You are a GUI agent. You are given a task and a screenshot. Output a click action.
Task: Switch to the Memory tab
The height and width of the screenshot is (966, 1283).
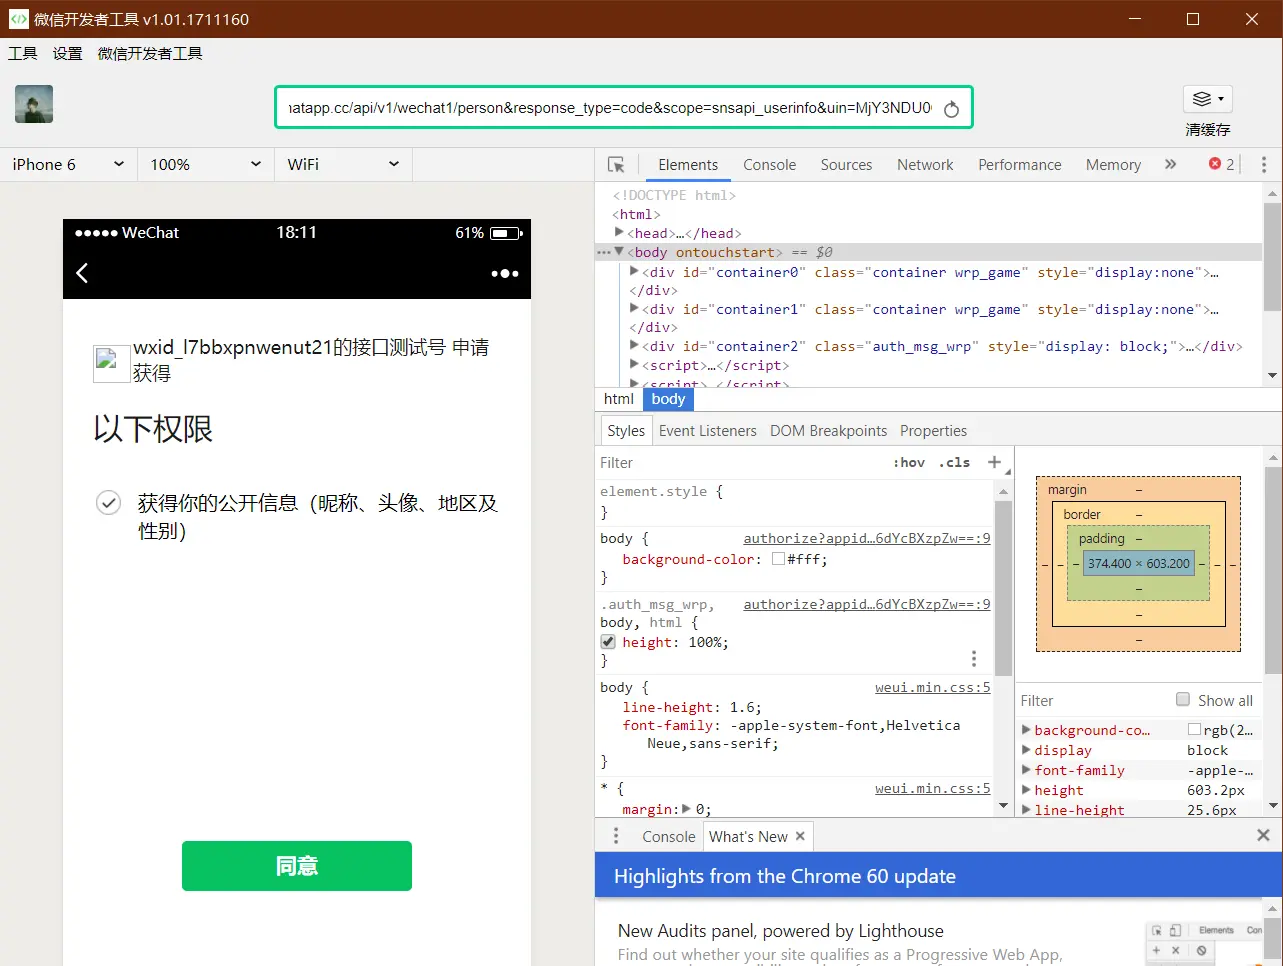pos(1113,165)
